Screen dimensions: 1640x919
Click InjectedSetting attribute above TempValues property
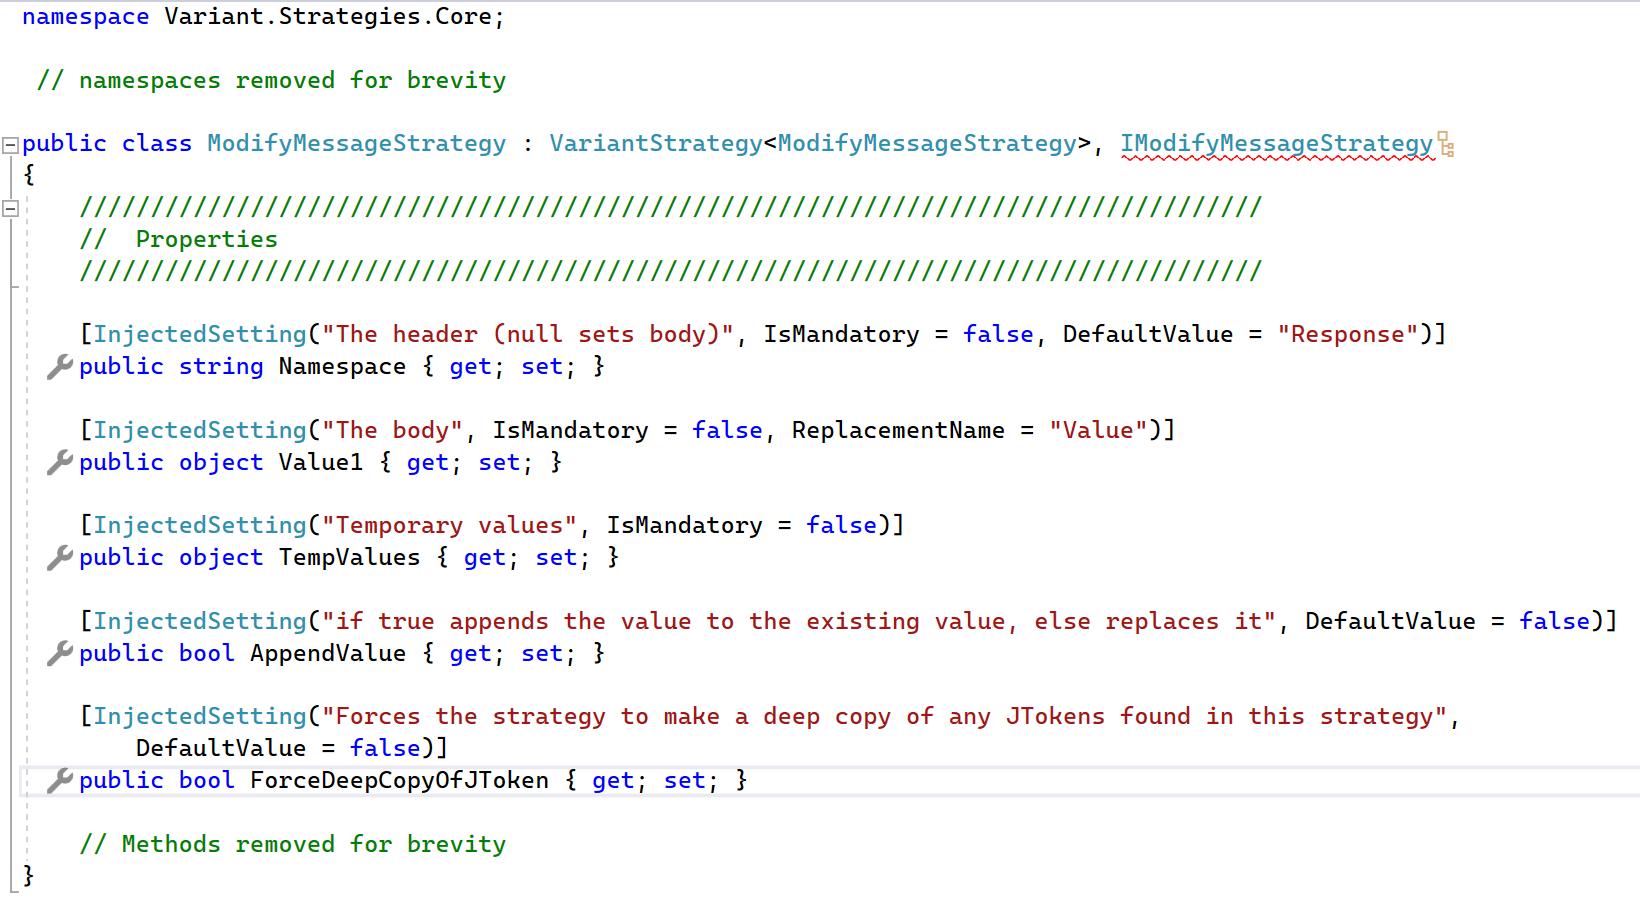[x=200, y=526]
